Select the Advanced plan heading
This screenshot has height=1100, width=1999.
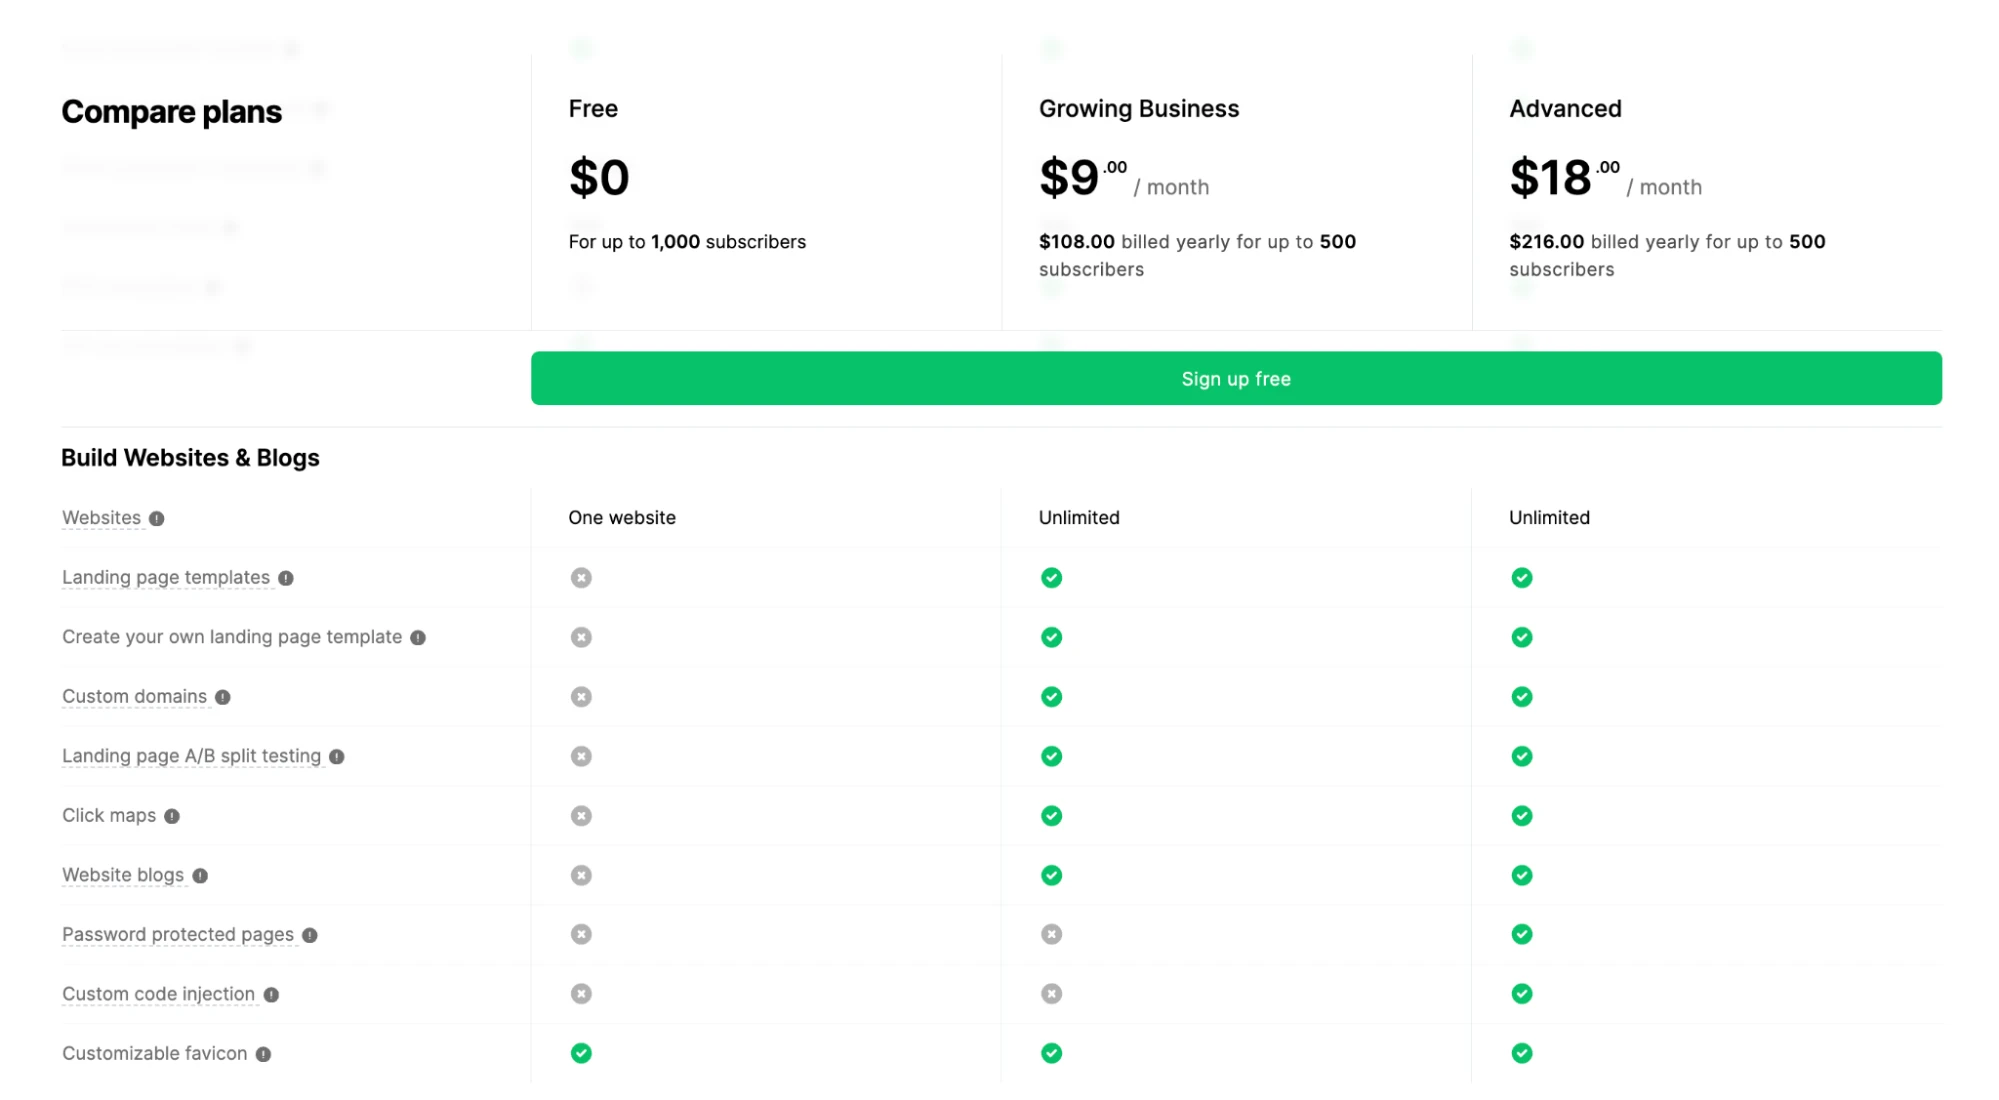click(x=1565, y=109)
